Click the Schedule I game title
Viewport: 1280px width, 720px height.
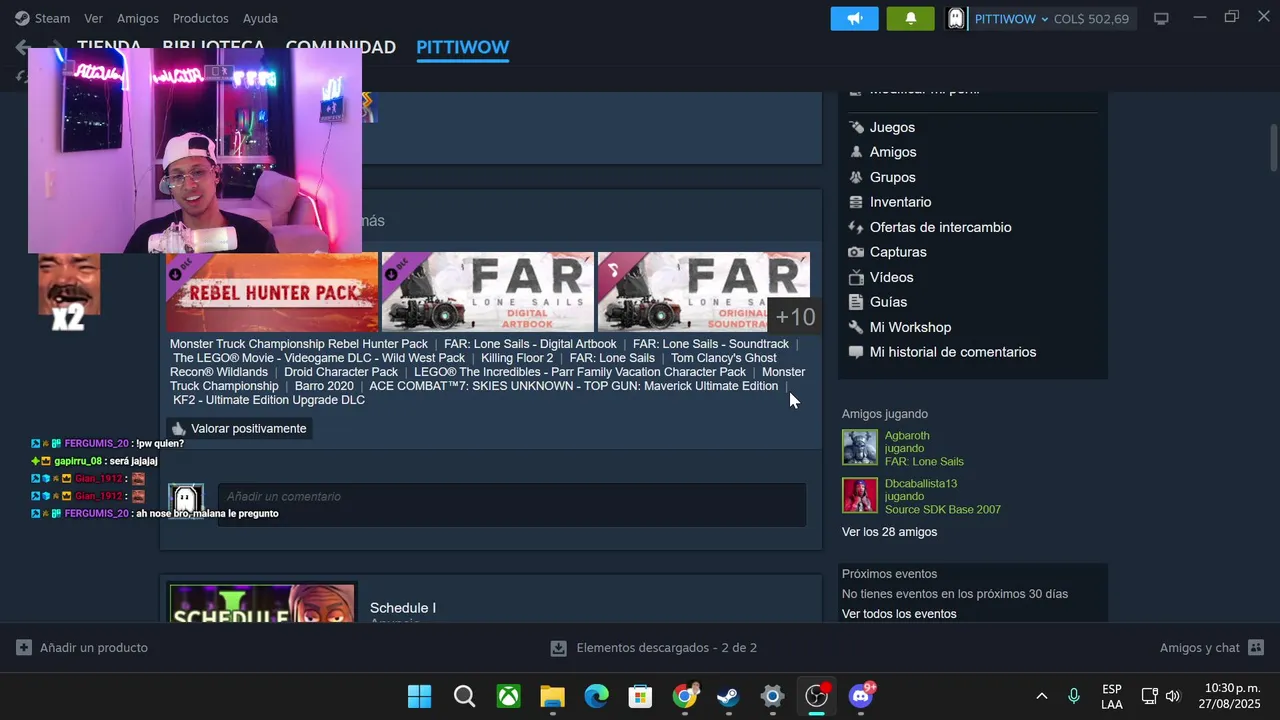tap(403, 608)
